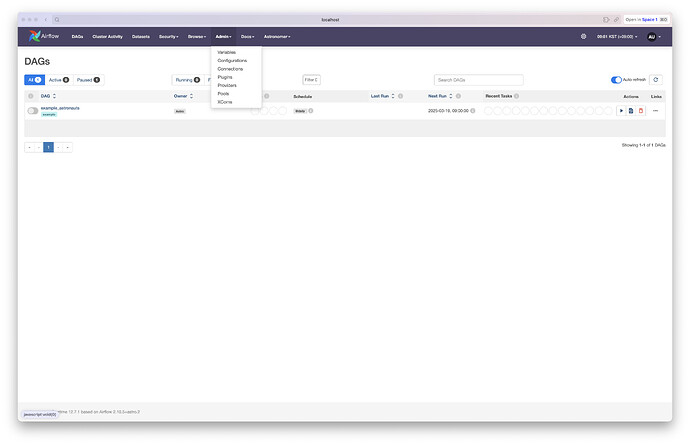The image size is (690, 444).
Task: Click the info icon next to next run date
Action: tap(473, 111)
